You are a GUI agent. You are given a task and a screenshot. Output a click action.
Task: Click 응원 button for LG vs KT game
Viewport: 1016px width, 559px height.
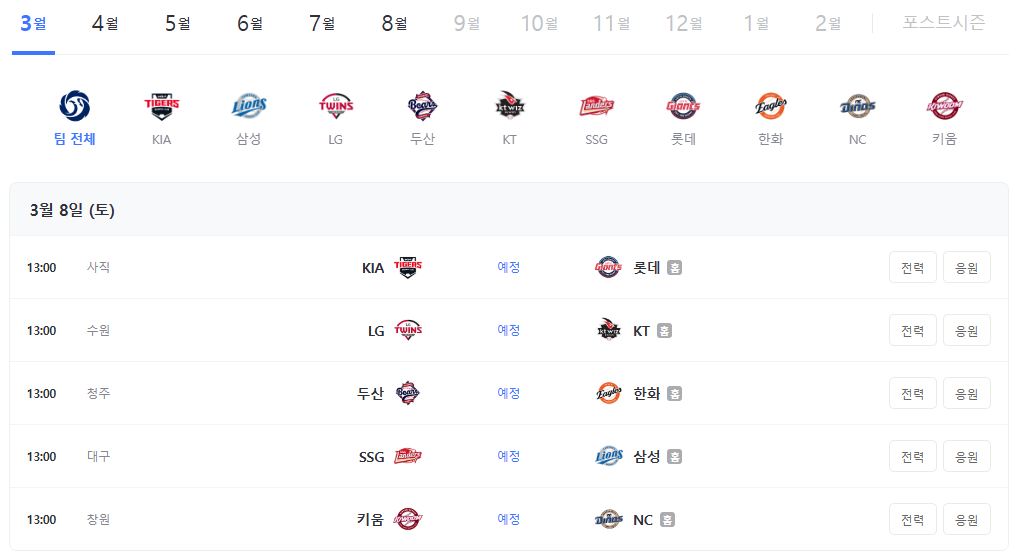click(966, 330)
